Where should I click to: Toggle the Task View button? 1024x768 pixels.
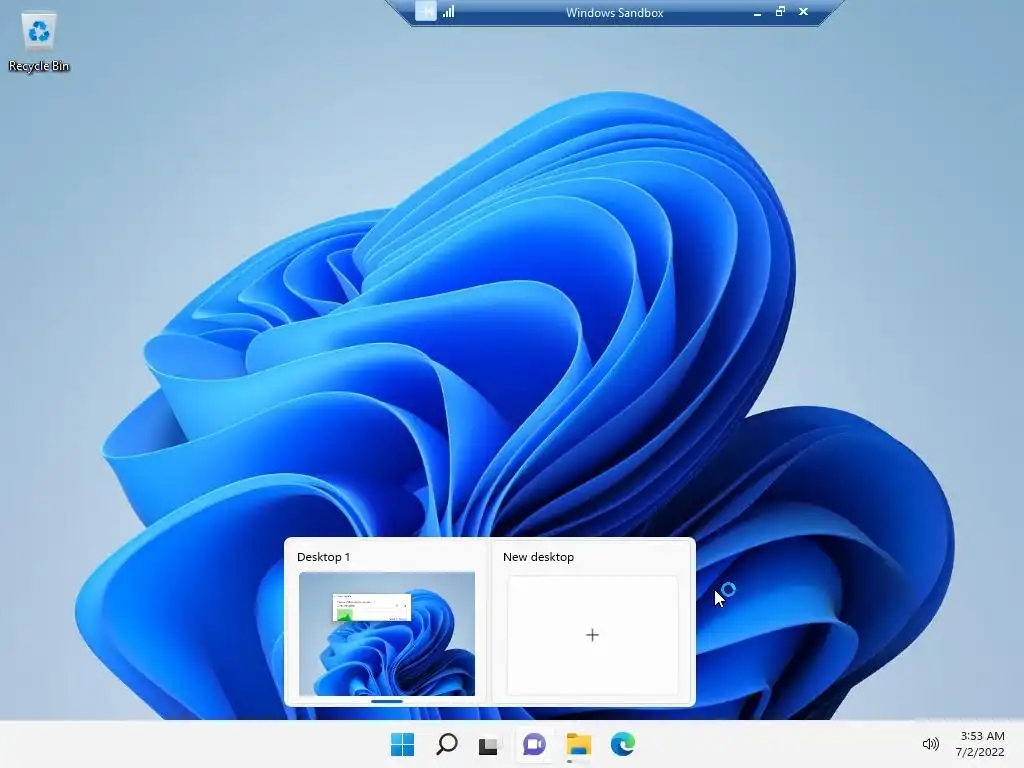coord(488,745)
